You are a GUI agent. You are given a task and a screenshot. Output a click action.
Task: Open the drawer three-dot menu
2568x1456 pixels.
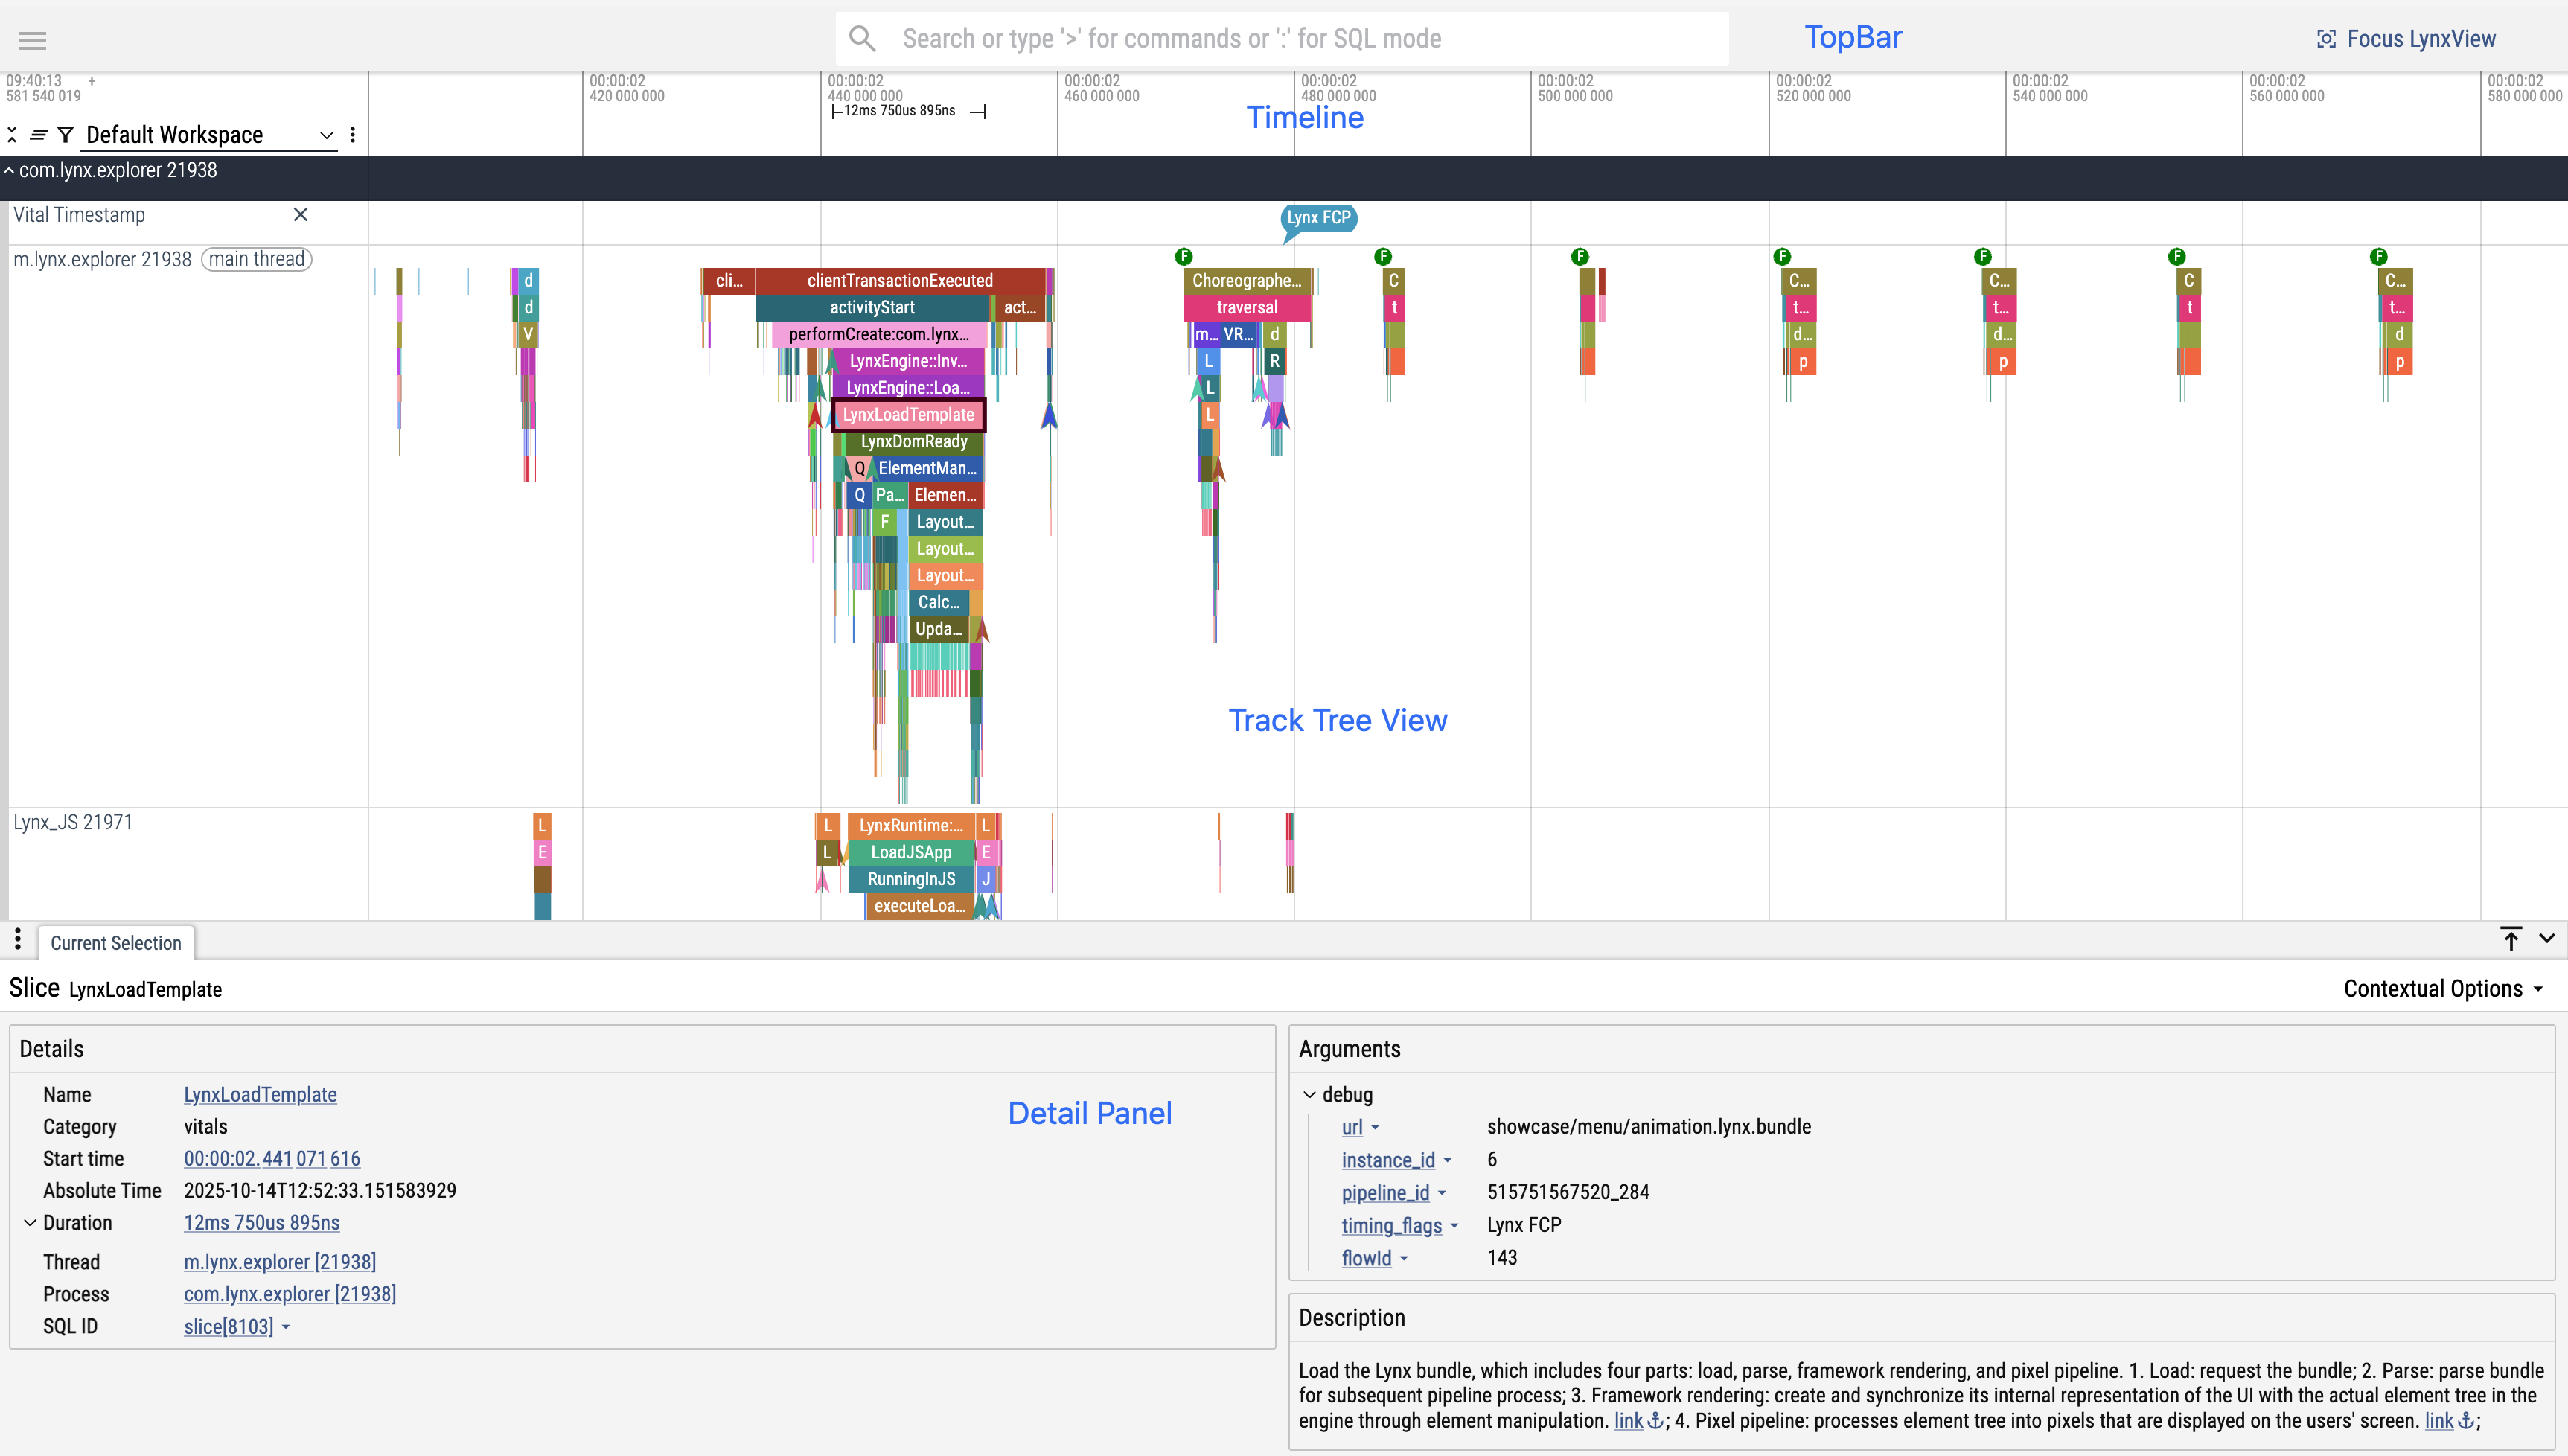click(18, 939)
